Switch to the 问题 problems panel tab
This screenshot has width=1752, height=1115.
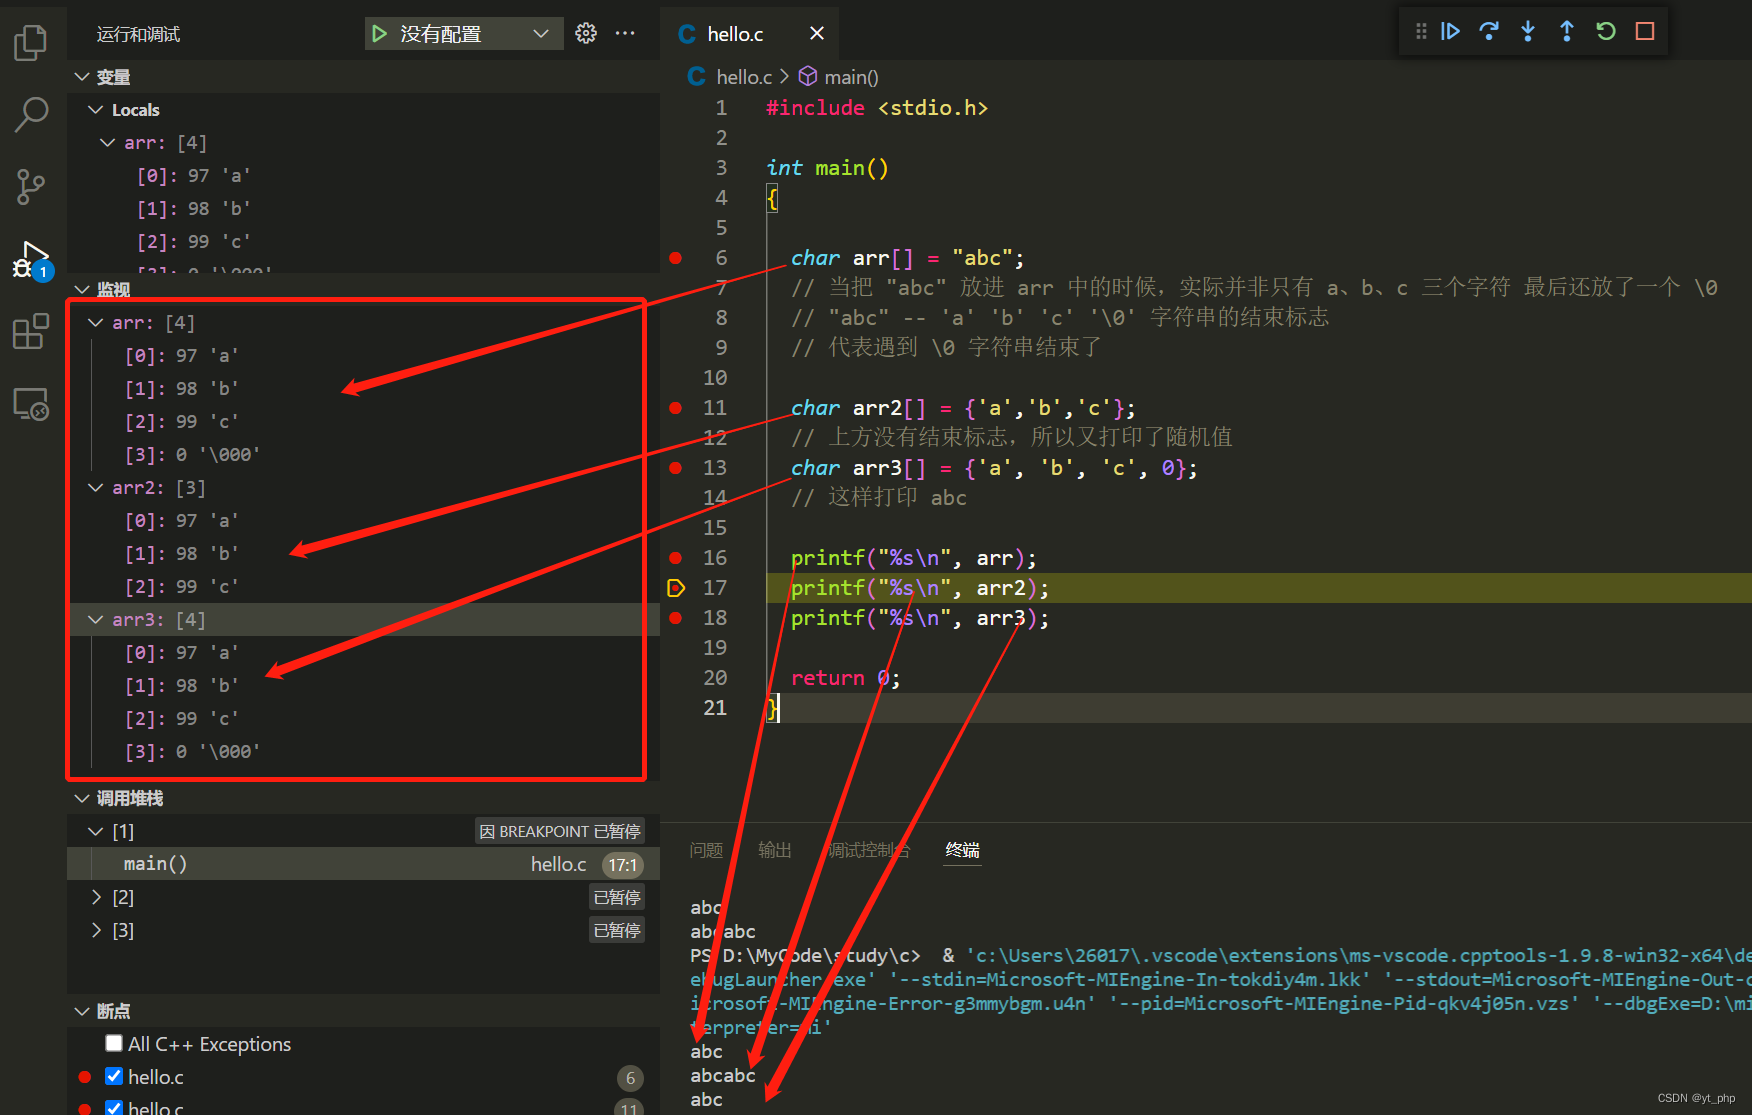(706, 850)
